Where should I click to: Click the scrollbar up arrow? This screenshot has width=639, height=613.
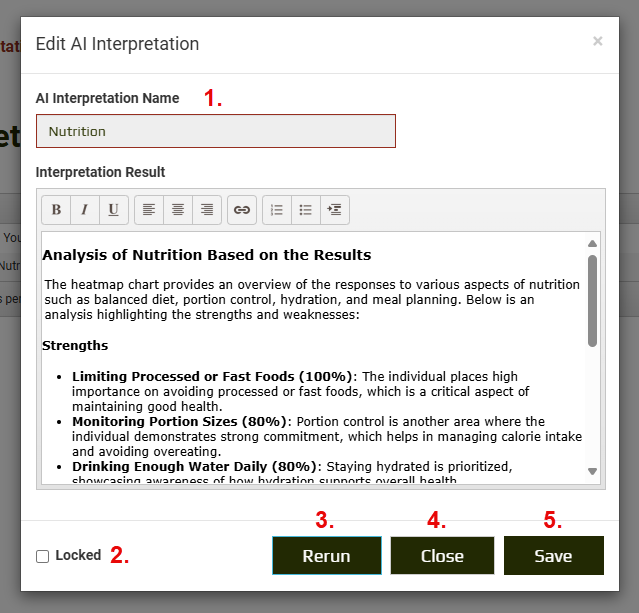(x=592, y=243)
